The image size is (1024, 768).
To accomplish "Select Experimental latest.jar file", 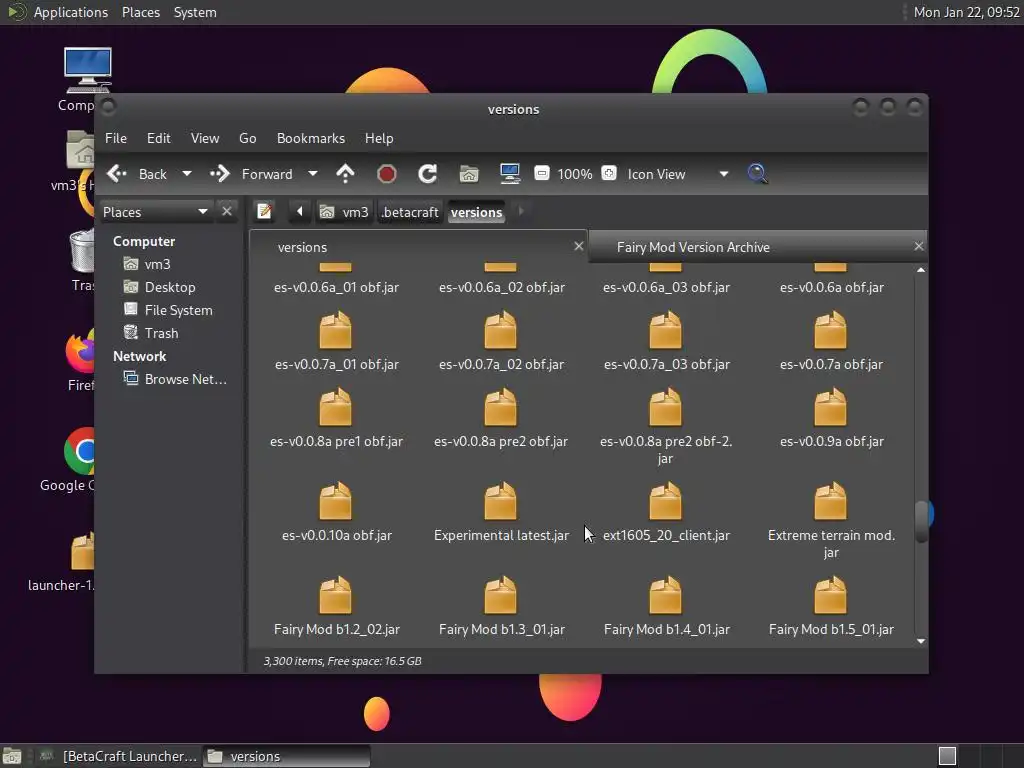I will [x=501, y=513].
